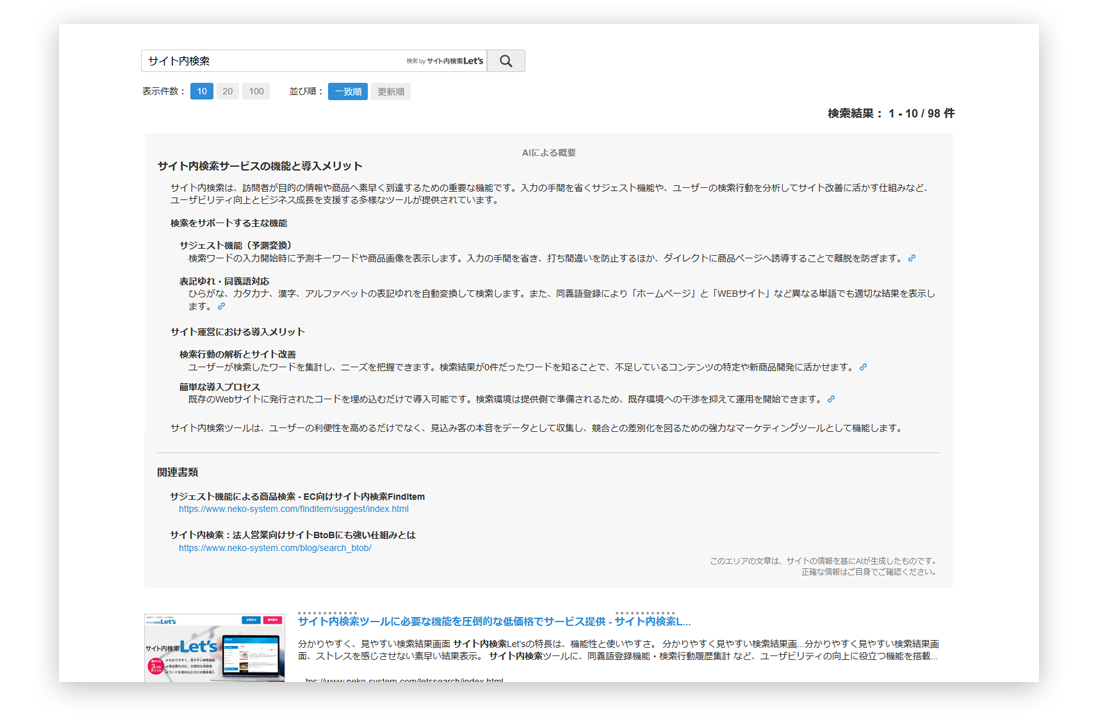Select the 一致順 sort option
The image size is (1110, 720).
[348, 91]
